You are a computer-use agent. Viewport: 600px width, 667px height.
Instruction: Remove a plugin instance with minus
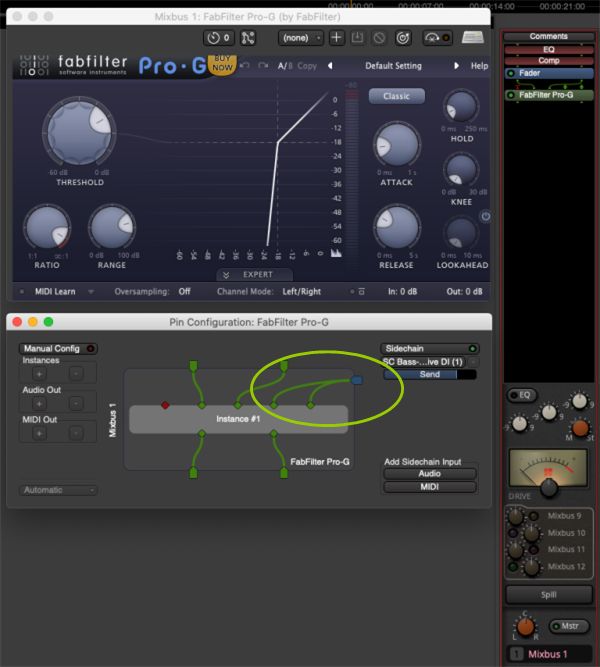pyautogui.click(x=76, y=374)
